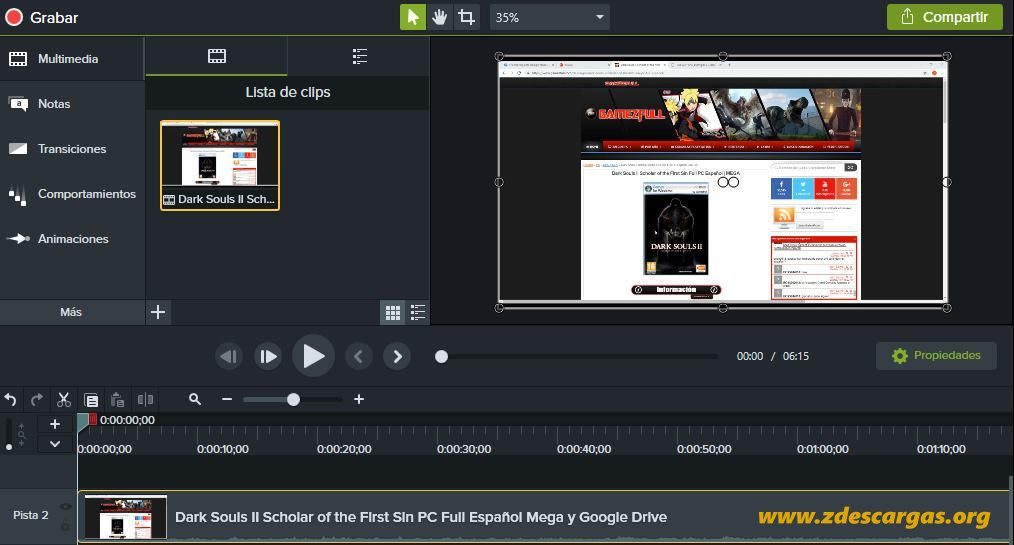
Task: Select the Pista 2 track label
Action: (x=30, y=515)
